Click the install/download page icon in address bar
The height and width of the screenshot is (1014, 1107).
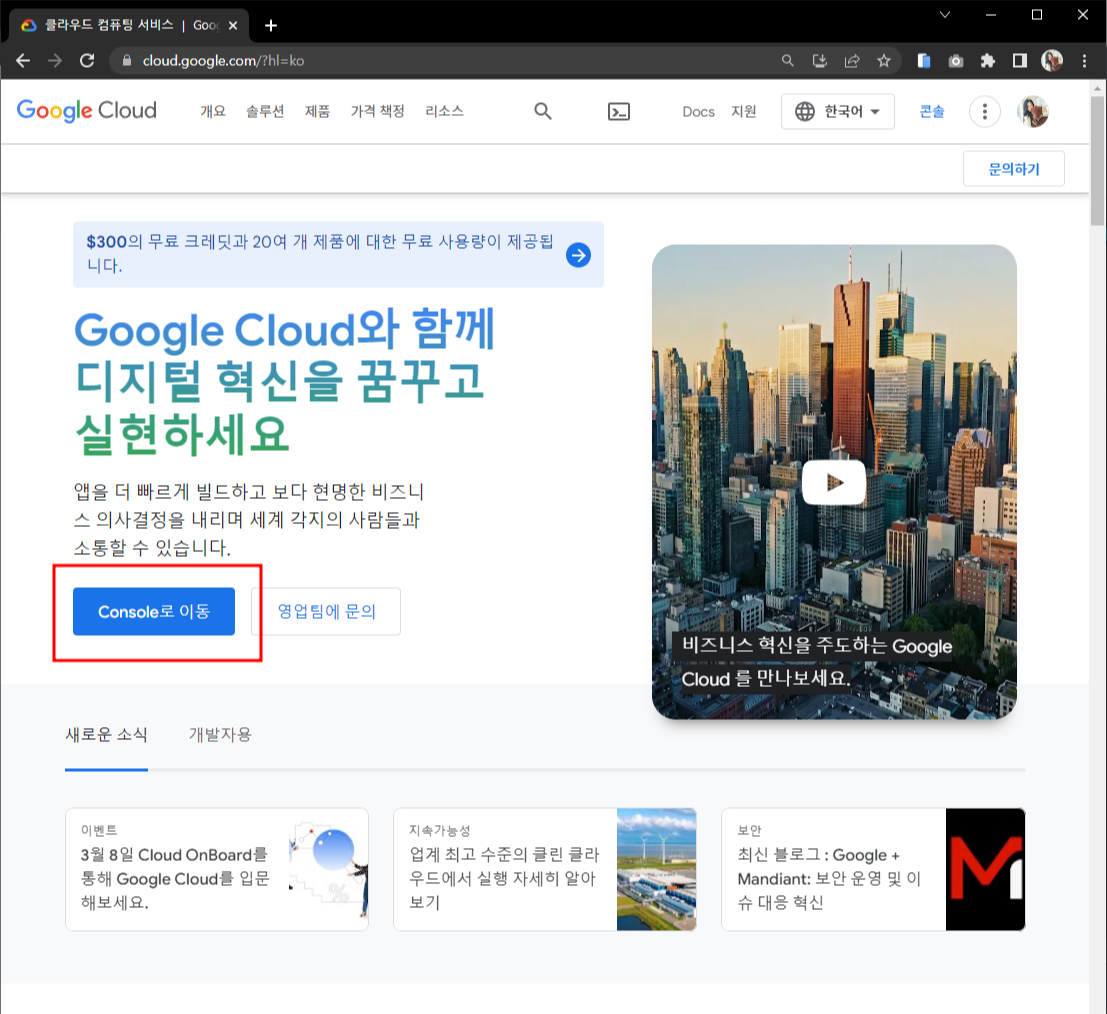820,61
